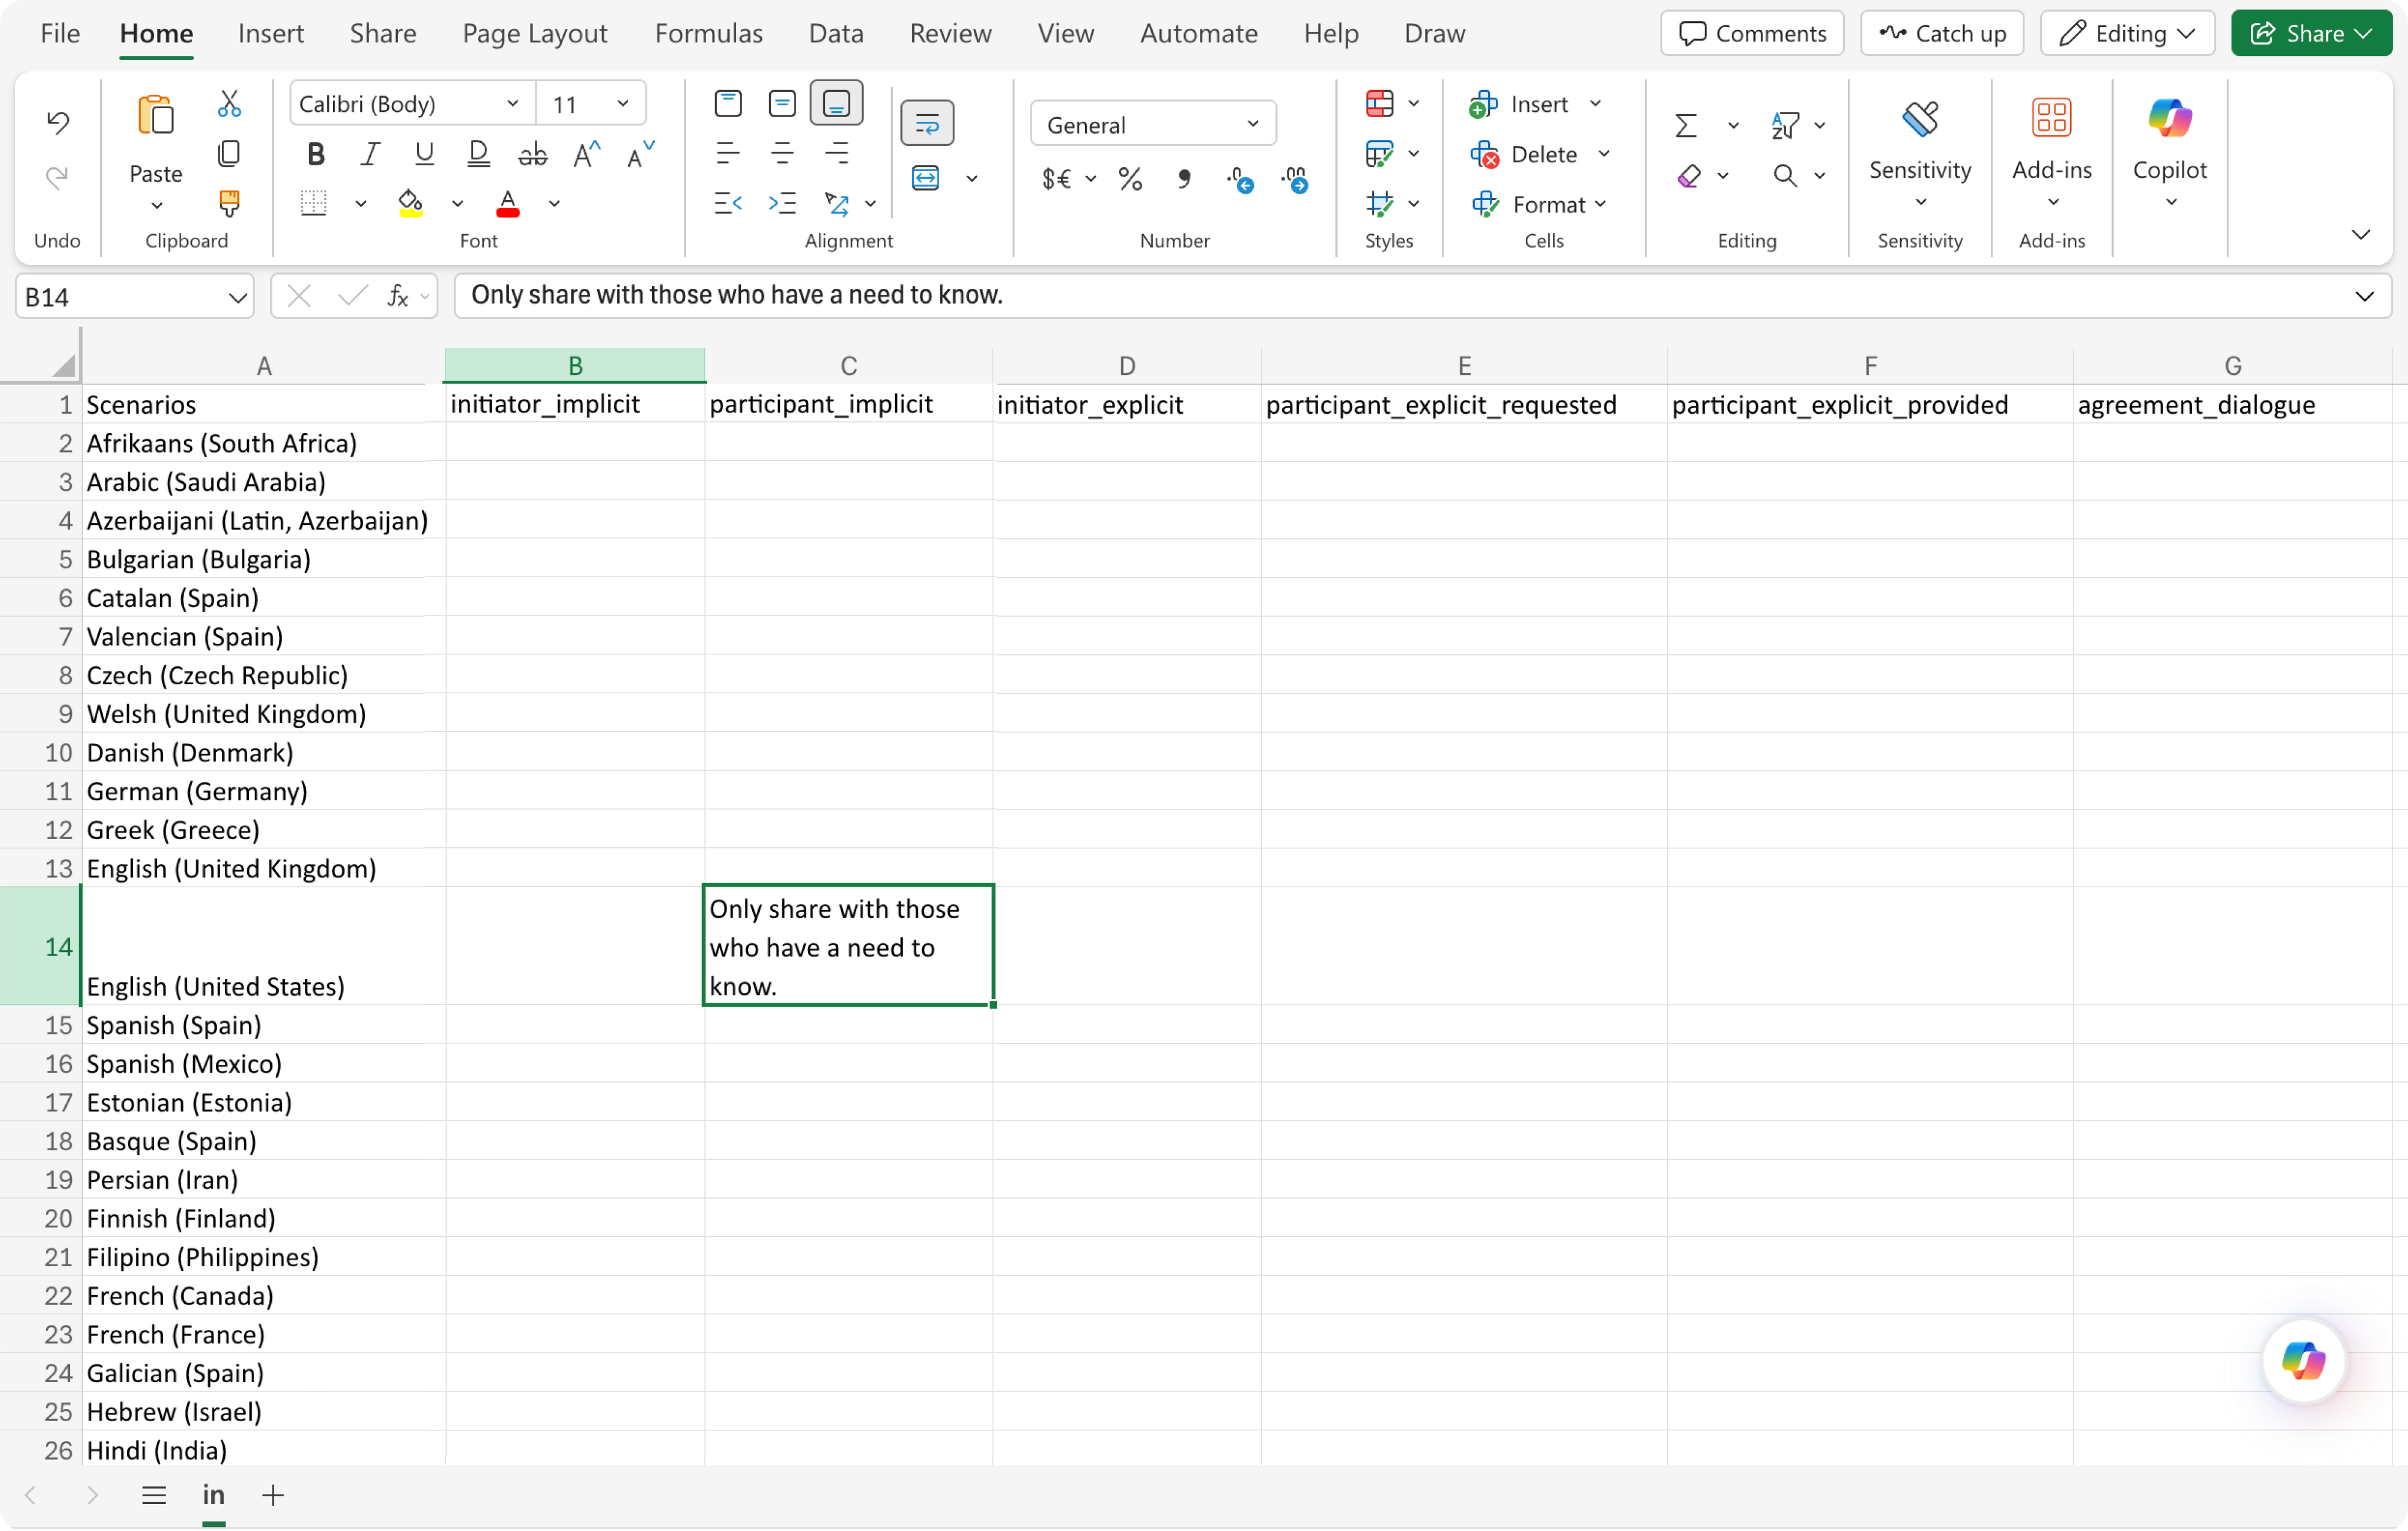The height and width of the screenshot is (1531, 2408).
Task: Increase indent
Action: coord(782,203)
